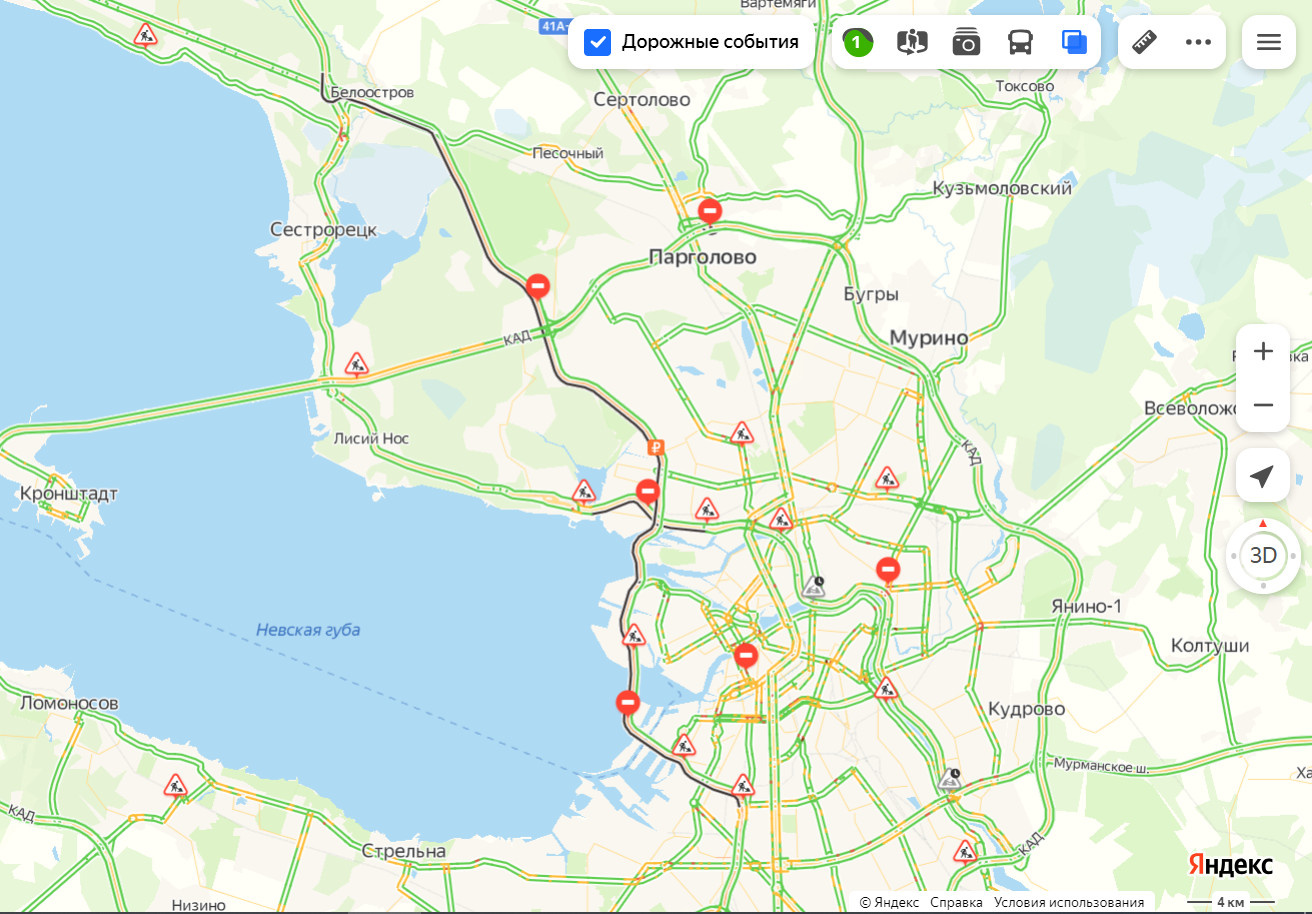
Task: Uncheck the Дорожные события checkbox
Action: pyautogui.click(x=597, y=42)
